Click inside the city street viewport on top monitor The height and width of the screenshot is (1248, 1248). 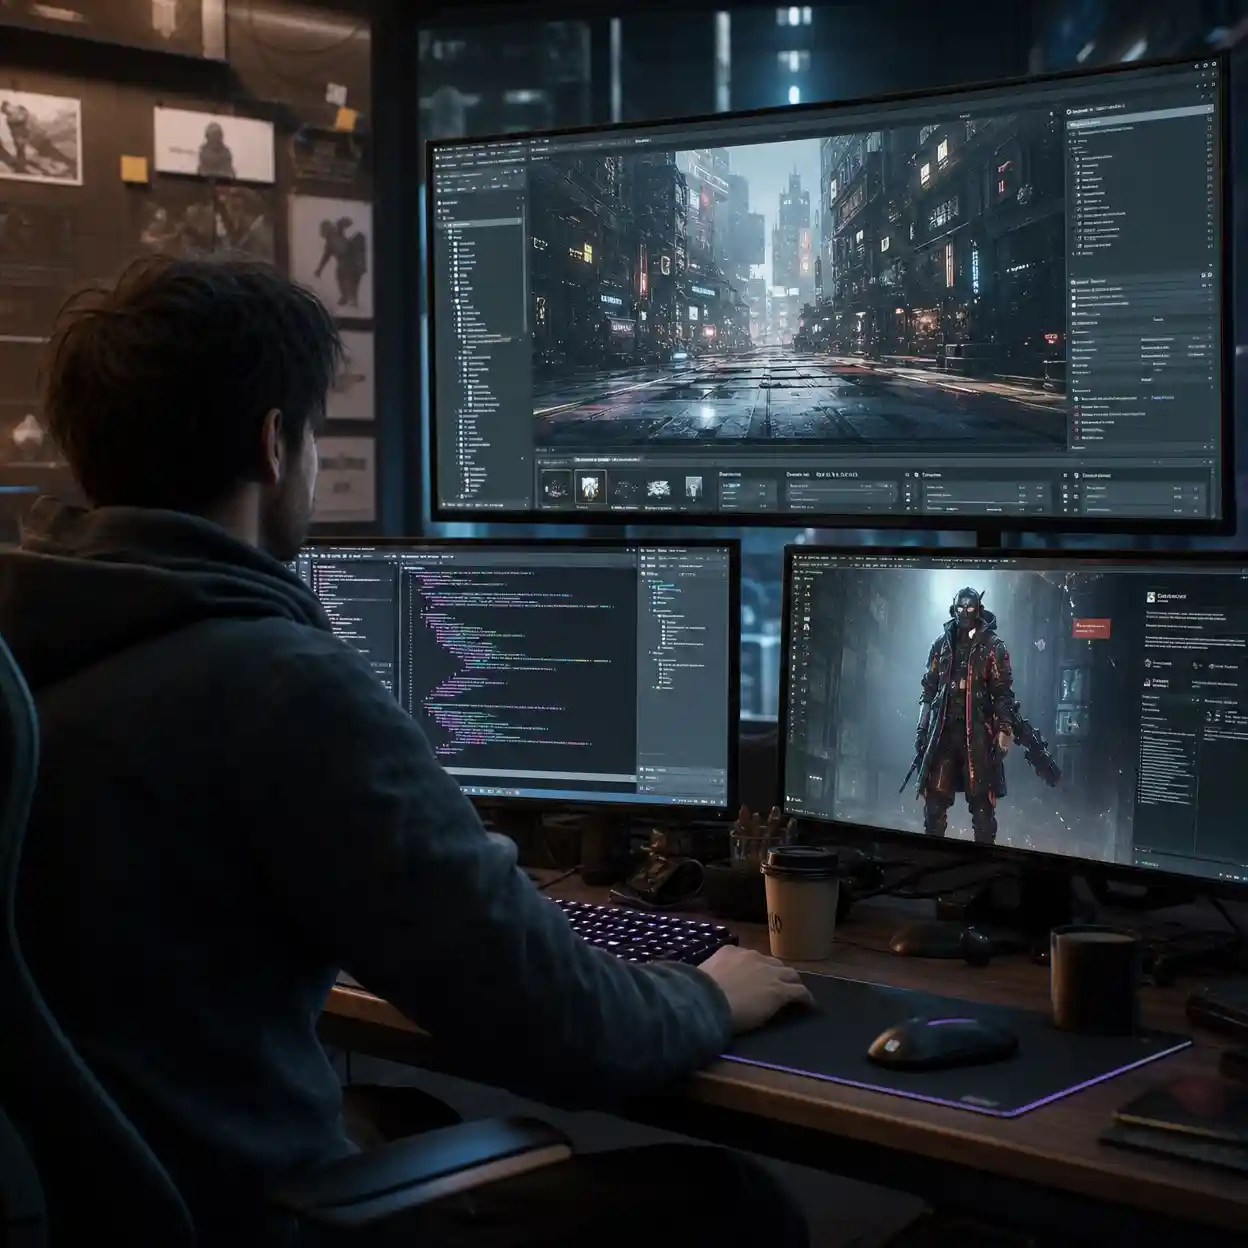(x=797, y=290)
